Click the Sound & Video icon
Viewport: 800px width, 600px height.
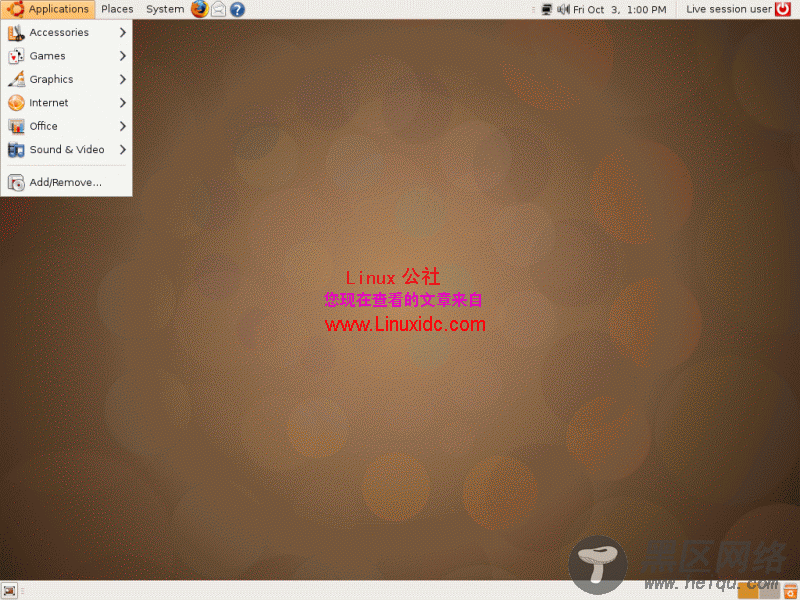16,149
